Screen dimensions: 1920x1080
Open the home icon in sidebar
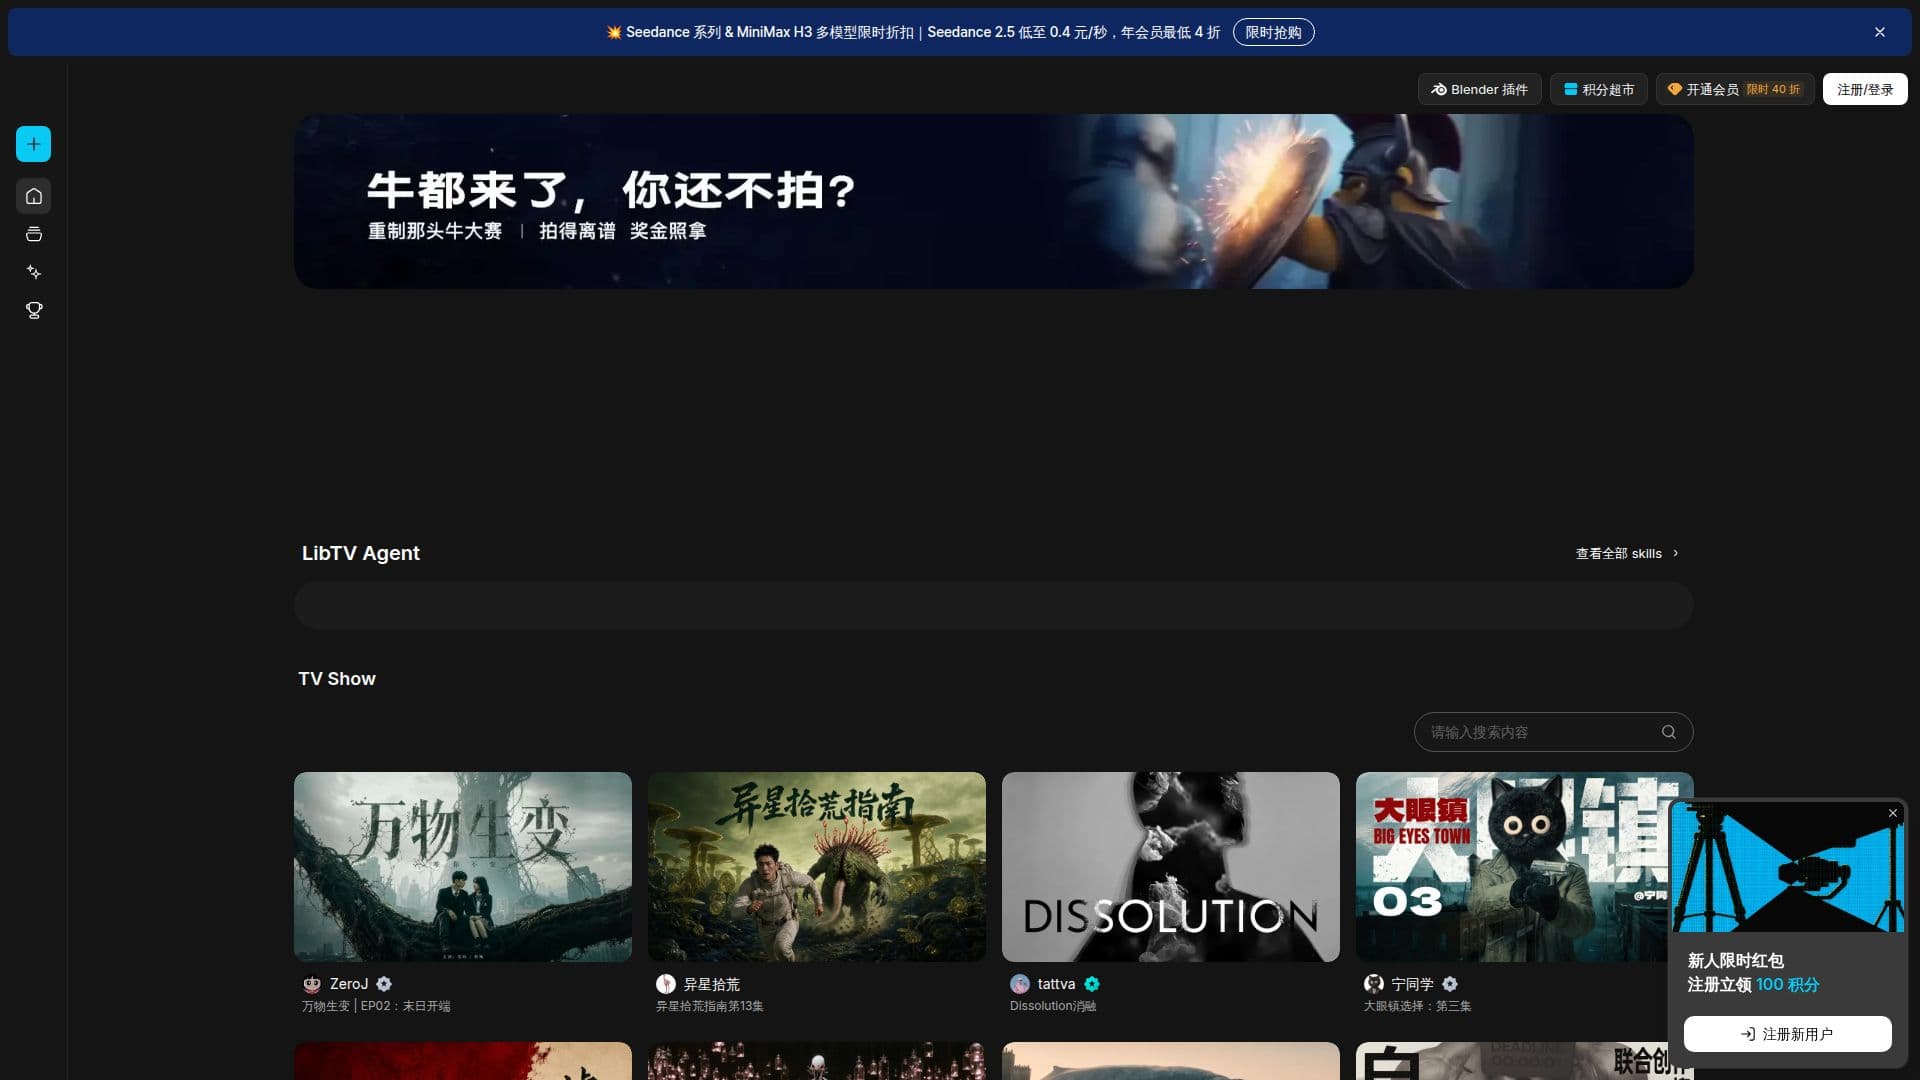(33, 196)
